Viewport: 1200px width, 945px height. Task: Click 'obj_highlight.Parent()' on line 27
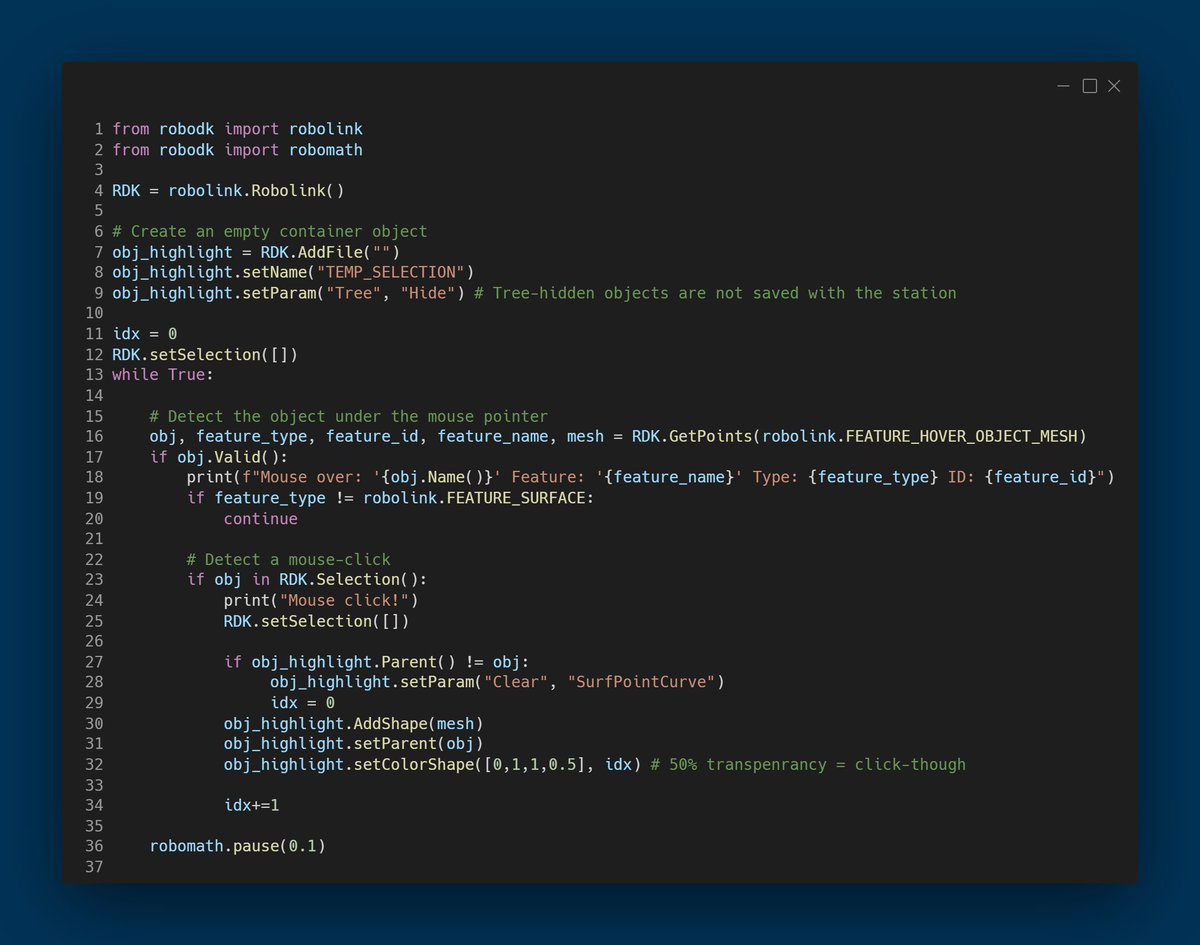(354, 662)
